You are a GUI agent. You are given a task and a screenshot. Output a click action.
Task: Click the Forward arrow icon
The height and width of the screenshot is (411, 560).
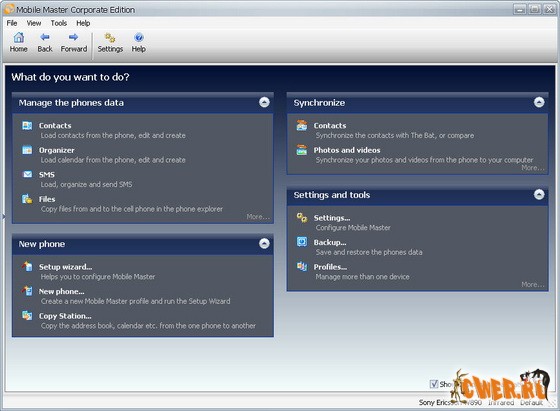74,37
